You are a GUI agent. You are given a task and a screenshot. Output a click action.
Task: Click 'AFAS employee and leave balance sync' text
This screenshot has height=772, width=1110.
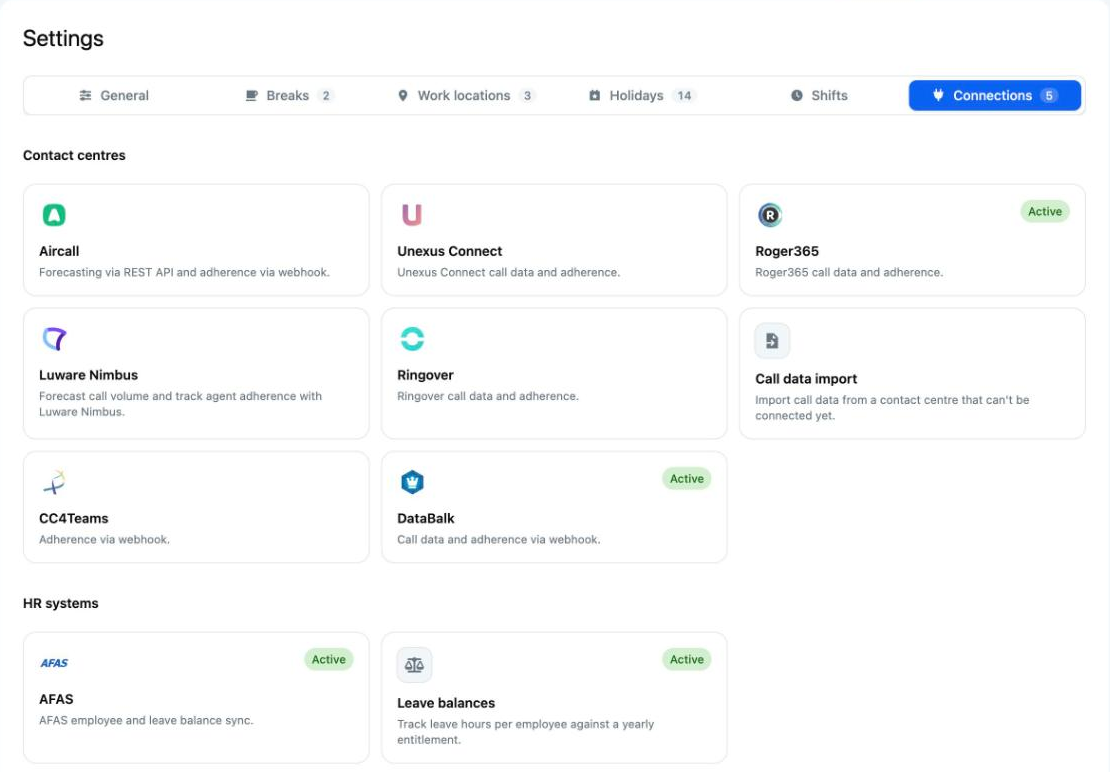pos(146,720)
